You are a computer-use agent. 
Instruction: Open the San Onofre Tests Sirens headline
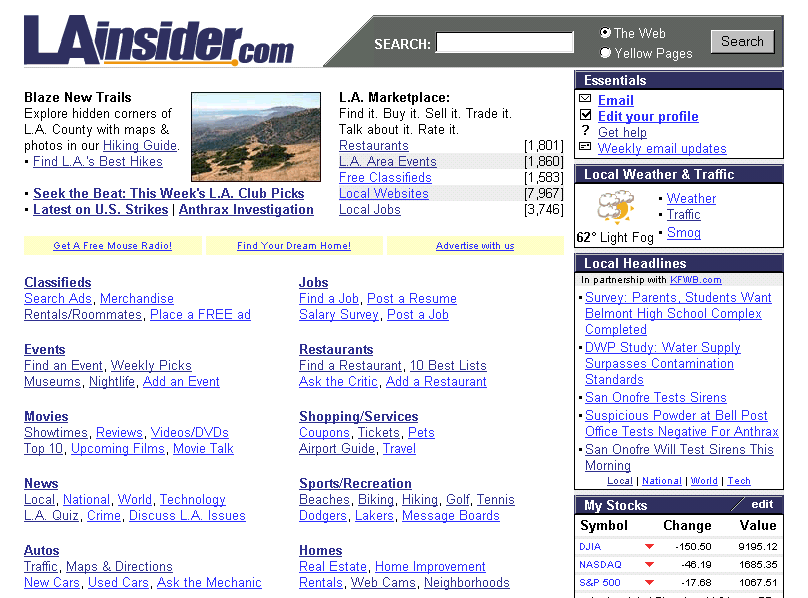coord(655,397)
